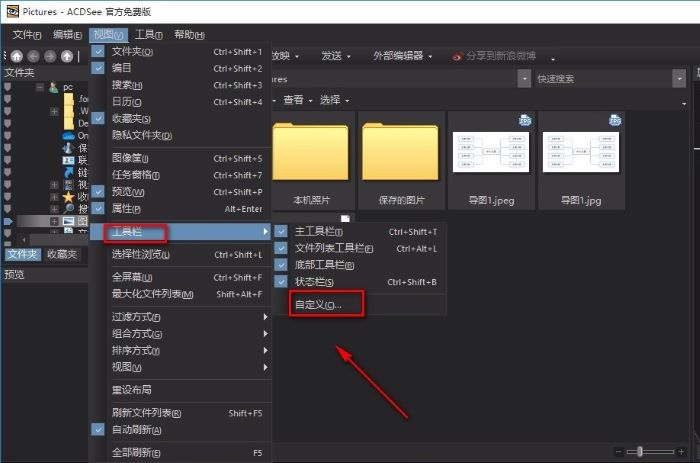The image size is (700, 463).
Task: Select the pc user icon in folder tree
Action: 54,87
